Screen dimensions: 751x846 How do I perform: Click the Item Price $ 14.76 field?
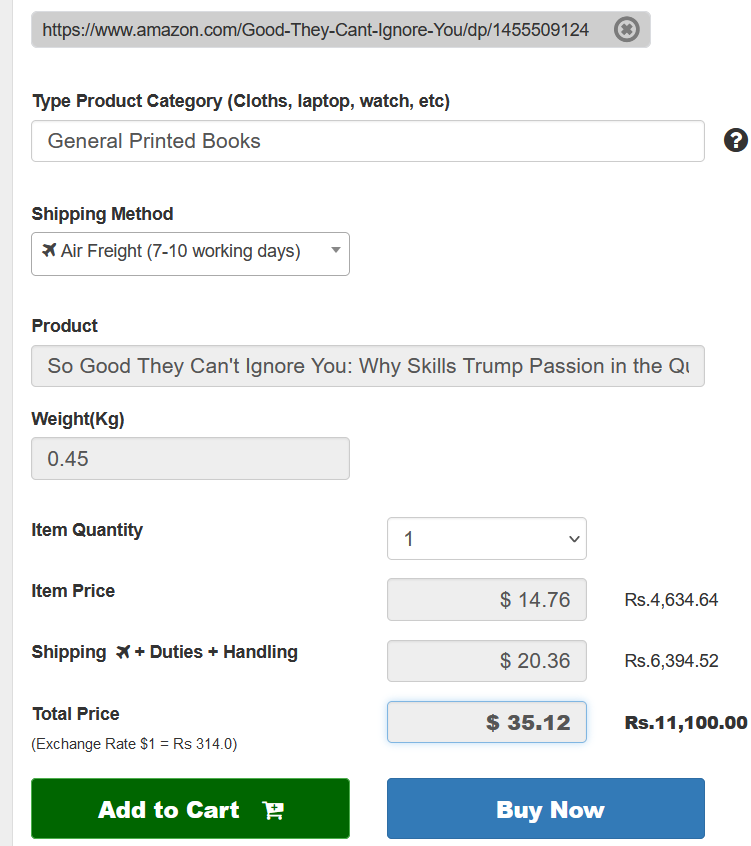click(486, 599)
